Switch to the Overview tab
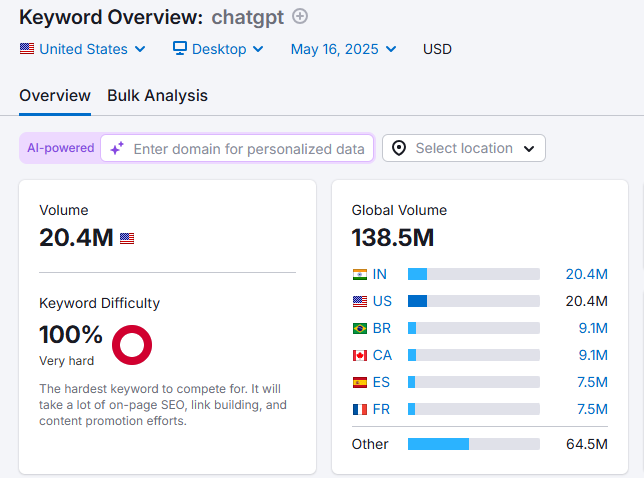This screenshot has height=478, width=644. click(x=55, y=95)
